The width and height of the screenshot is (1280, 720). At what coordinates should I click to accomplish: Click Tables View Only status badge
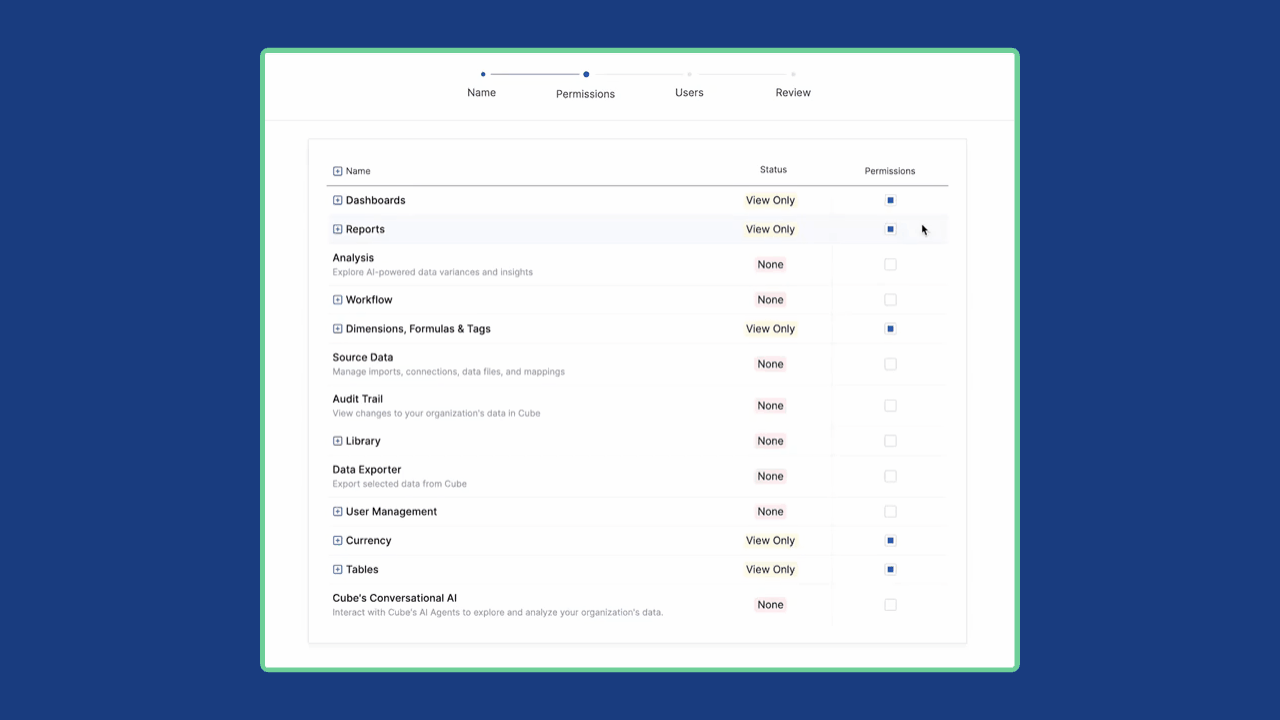point(770,570)
